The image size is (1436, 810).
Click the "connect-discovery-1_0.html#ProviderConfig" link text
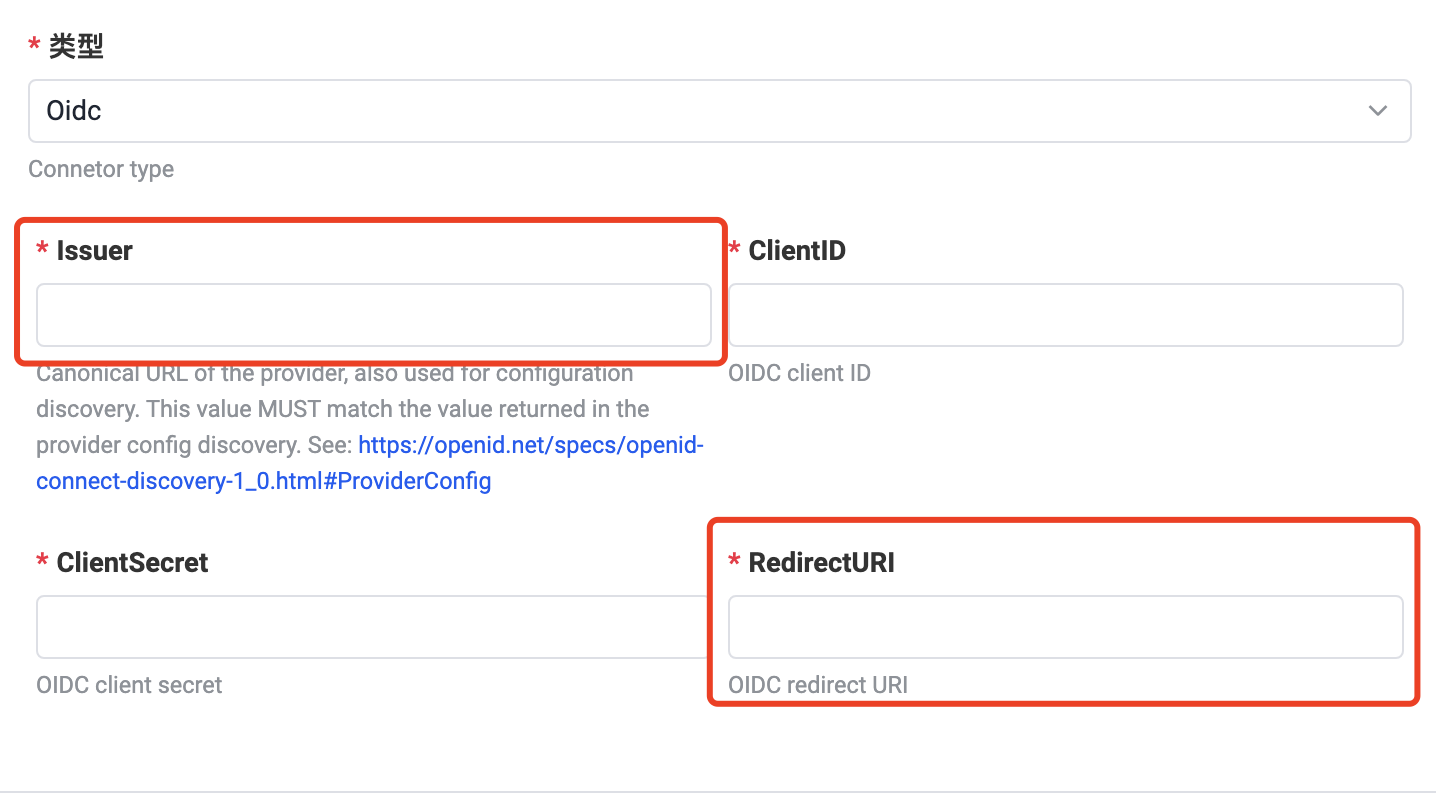tap(263, 481)
